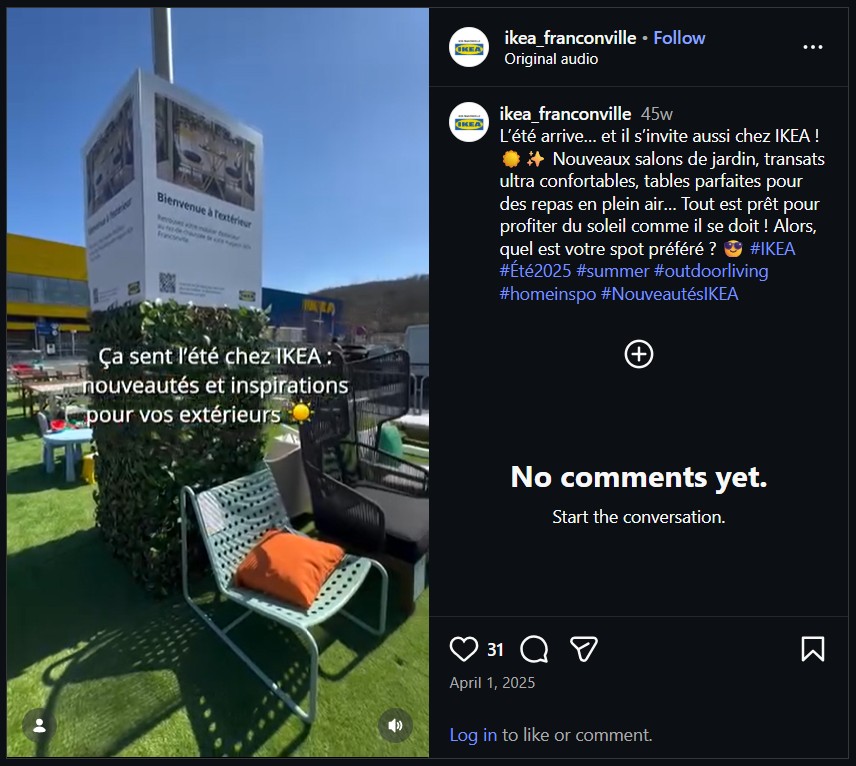Click IKEA avatar beside the caption
Viewport: 856px width, 766px height.
(x=469, y=122)
